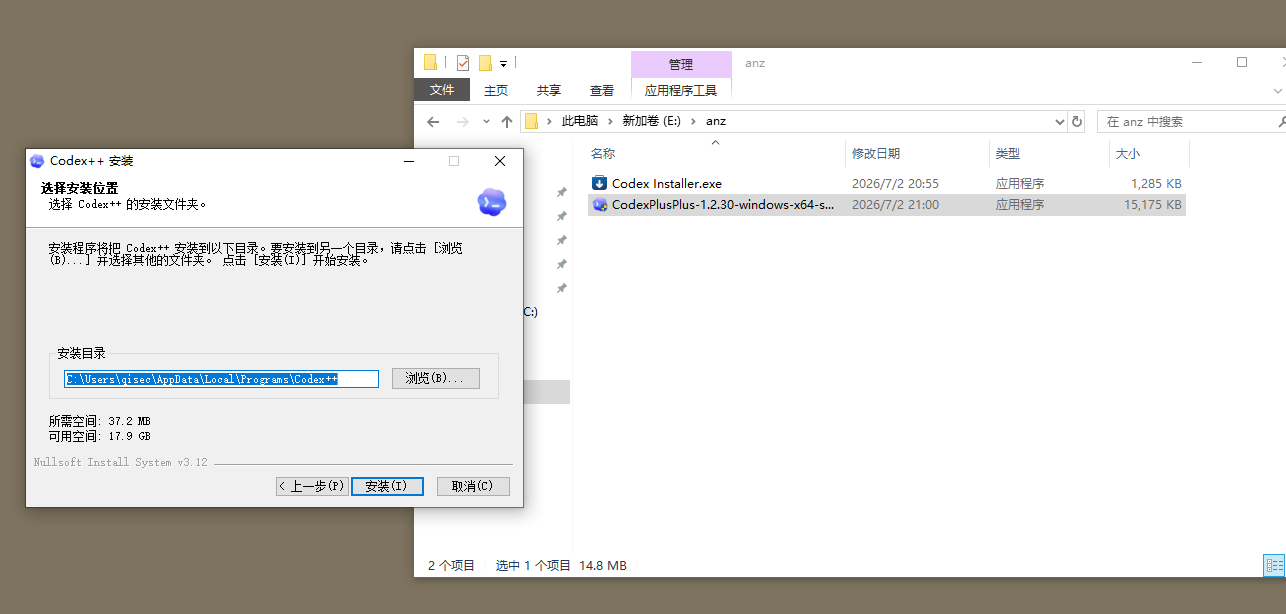Click the chevron before anz in address bar
Image resolution: width=1286 pixels, height=614 pixels.
click(x=693, y=121)
